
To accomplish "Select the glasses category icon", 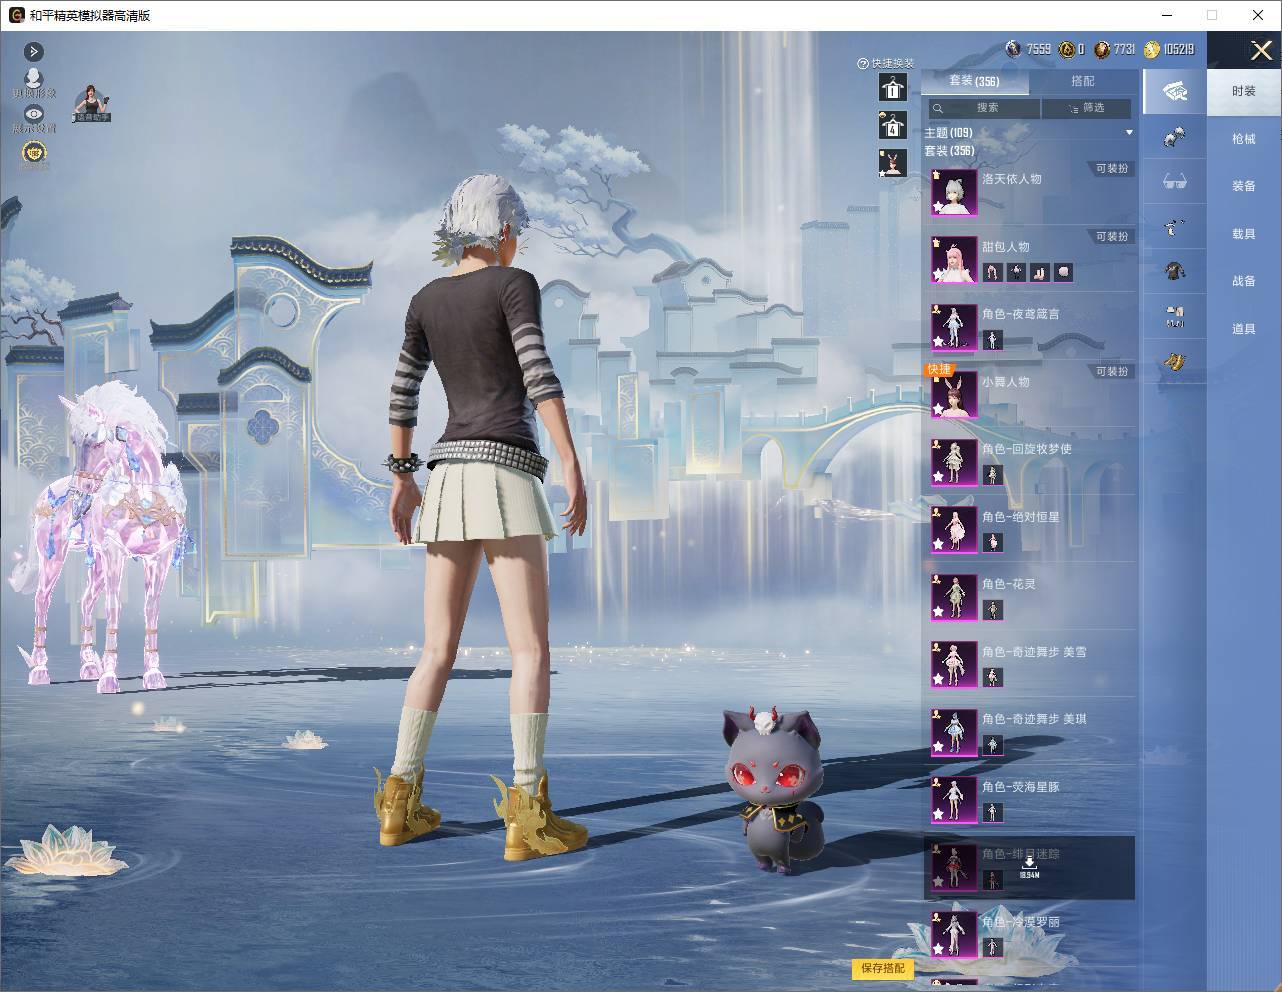I will tap(1174, 182).
